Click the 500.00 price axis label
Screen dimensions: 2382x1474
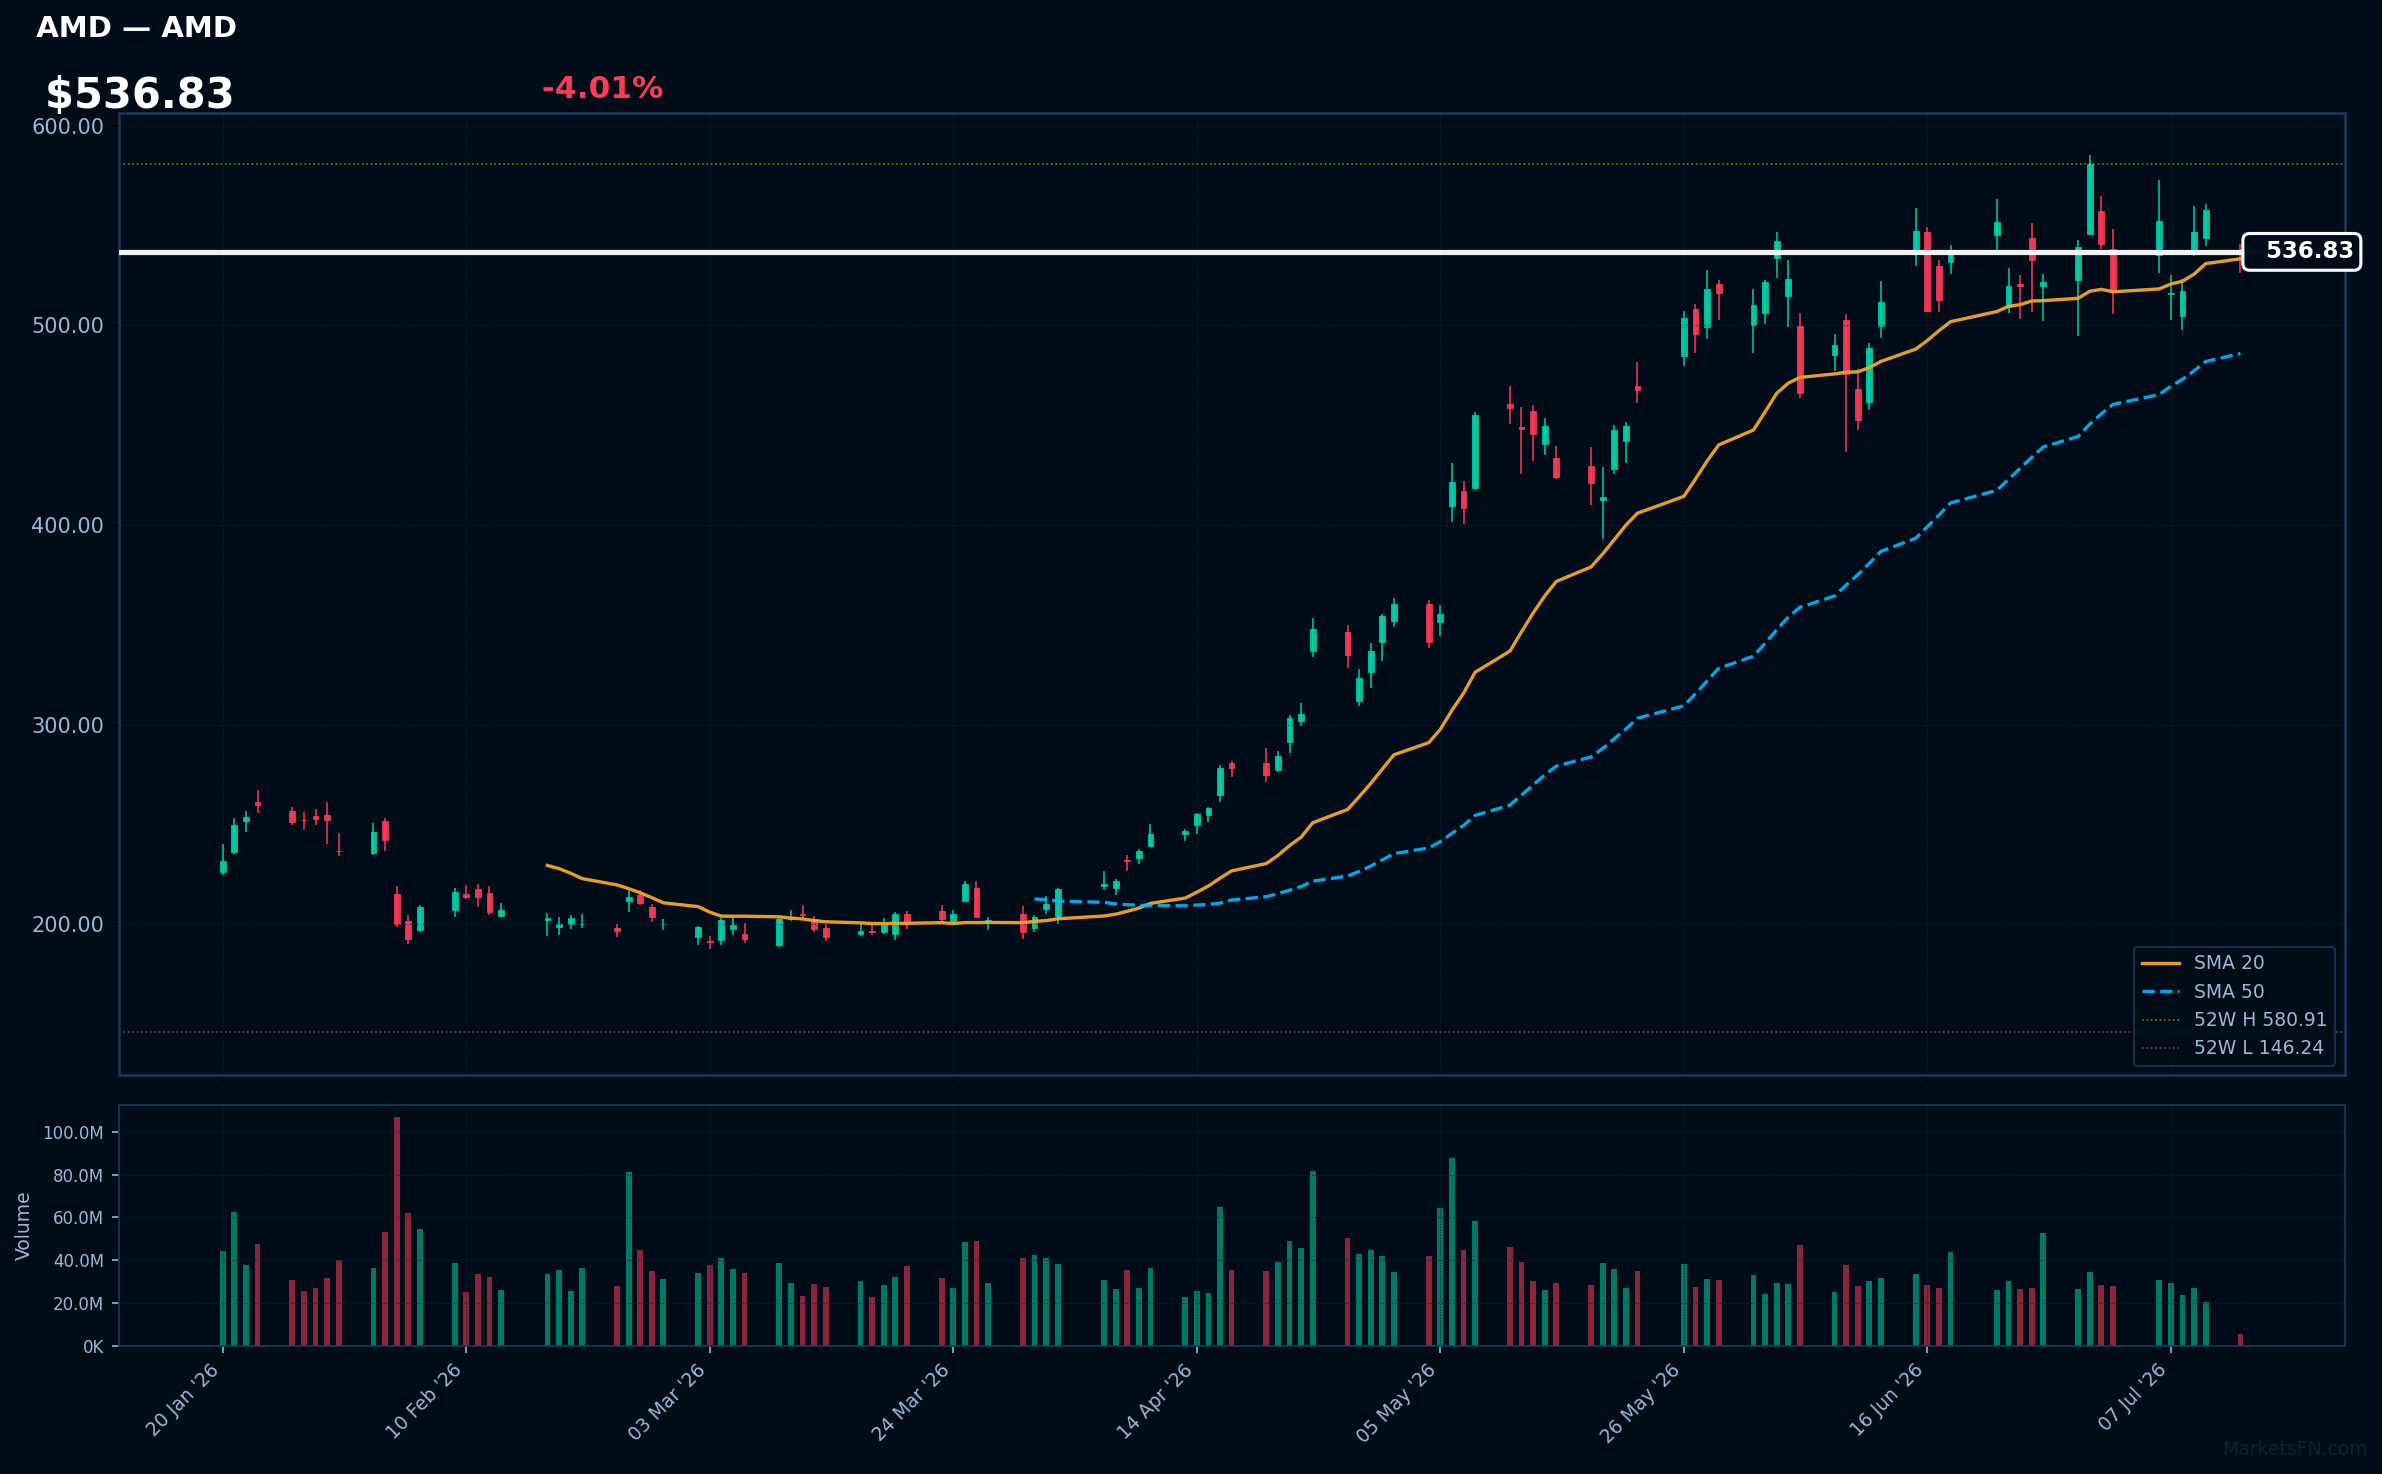[68, 326]
